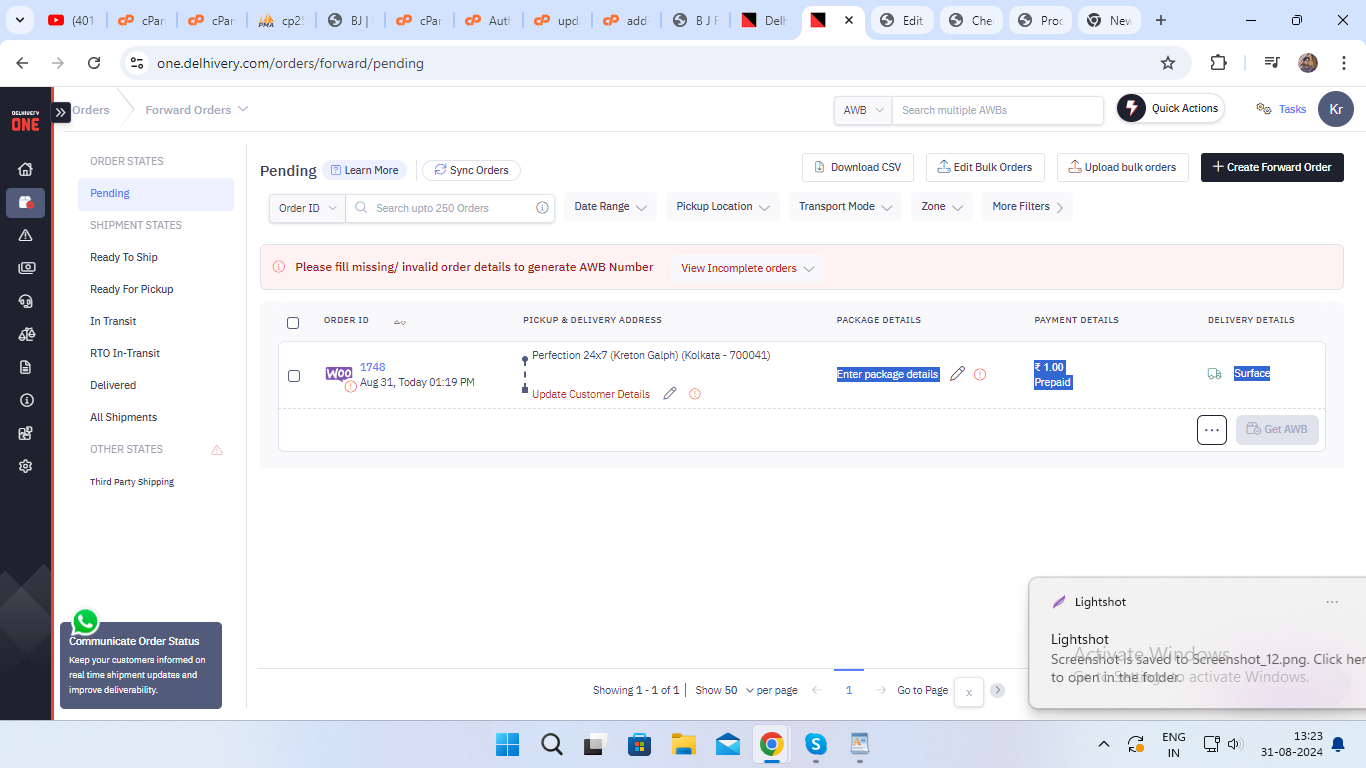Click the Quick Actions lightning button

point(1170,108)
